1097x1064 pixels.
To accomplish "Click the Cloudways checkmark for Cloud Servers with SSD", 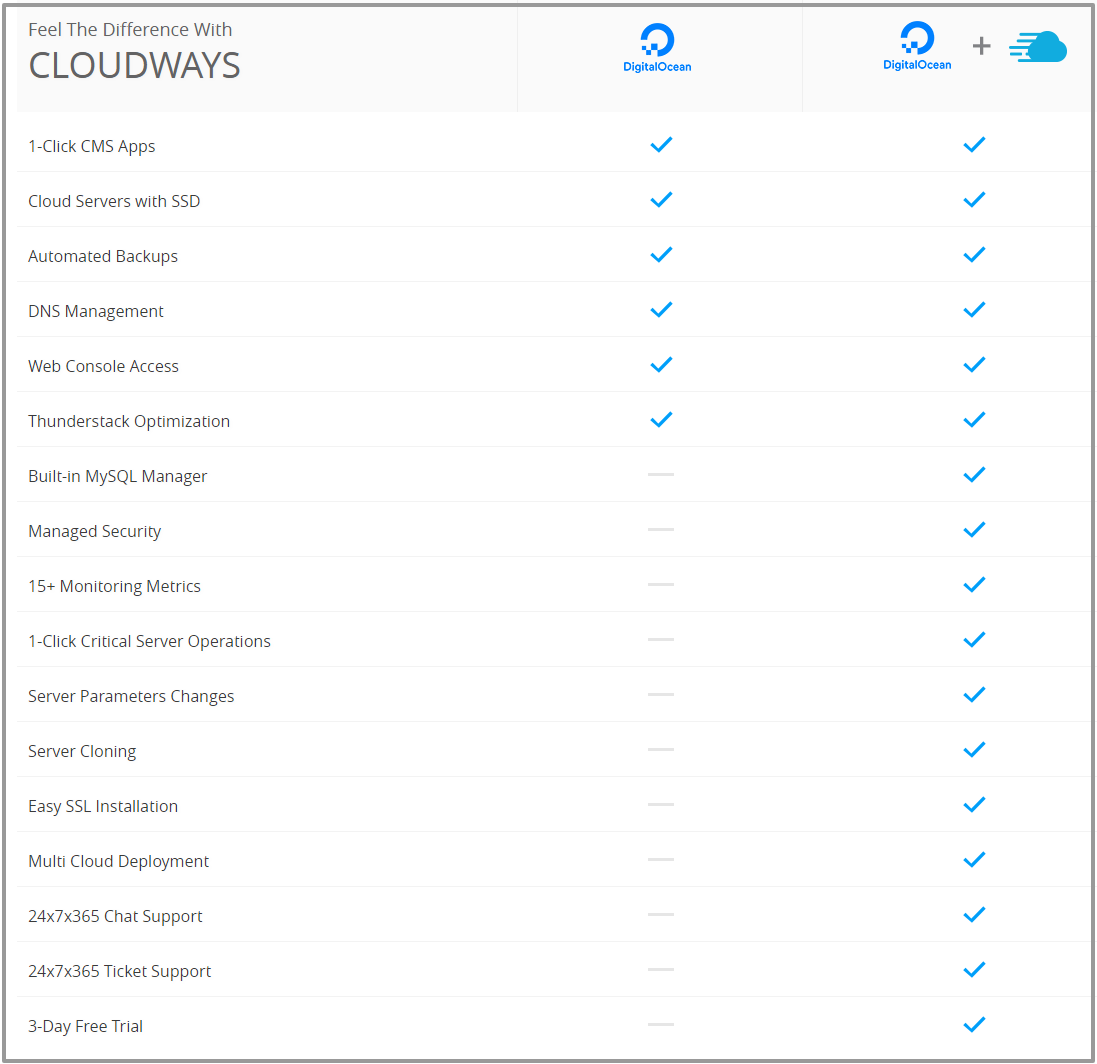I will click(974, 200).
